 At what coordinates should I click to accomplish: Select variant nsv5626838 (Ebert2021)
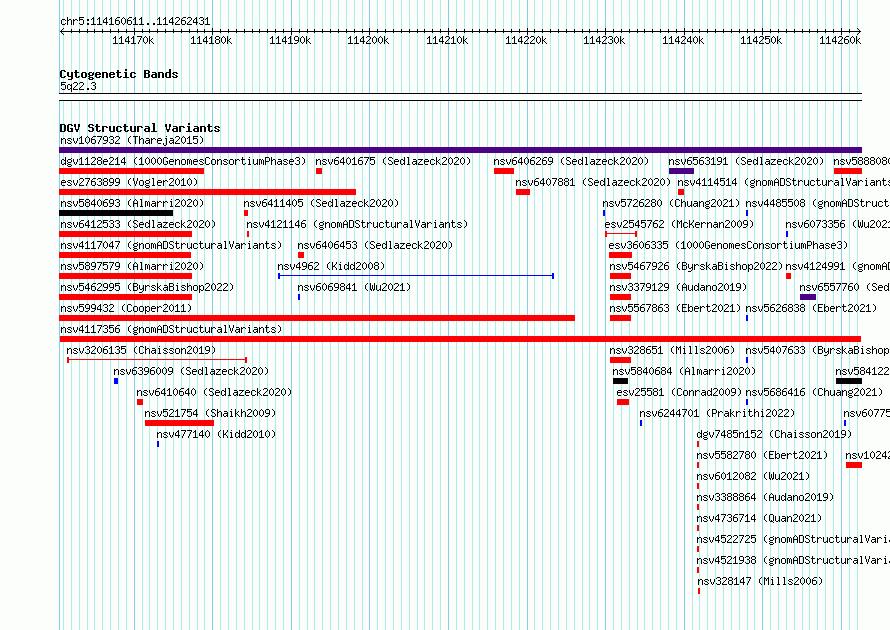[811, 308]
